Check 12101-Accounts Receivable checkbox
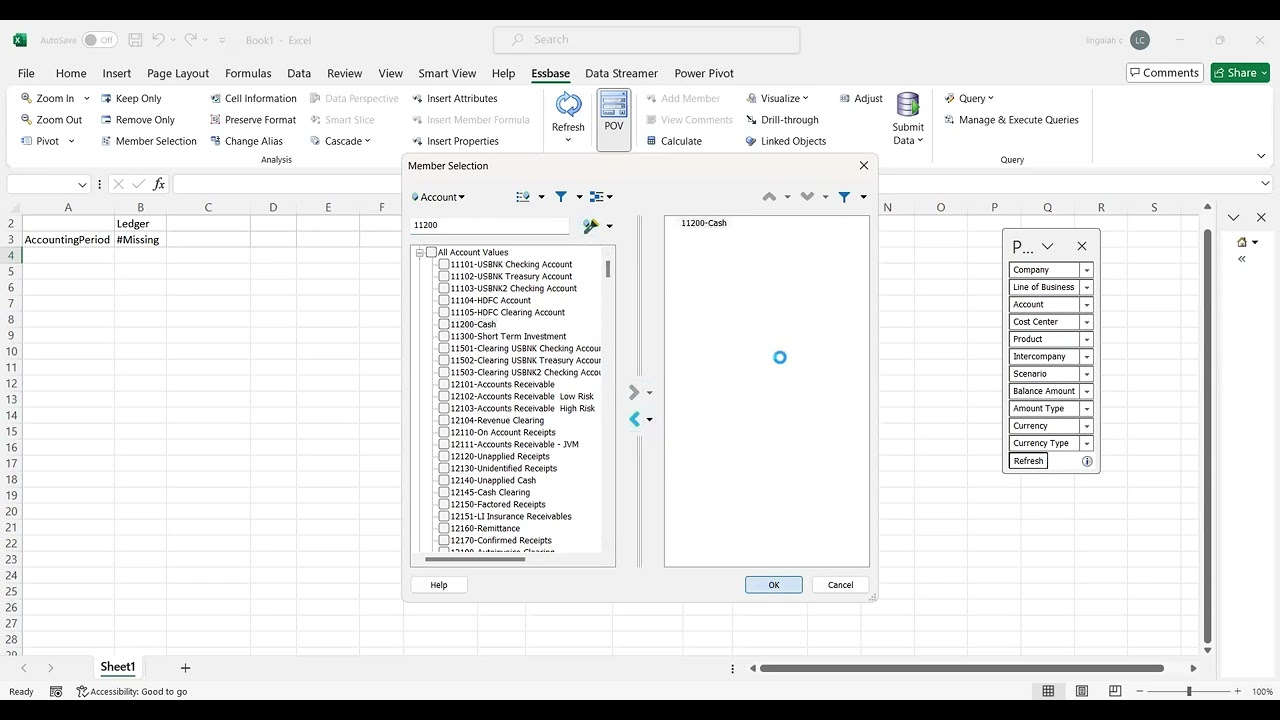This screenshot has height=720, width=1280. pyautogui.click(x=444, y=384)
